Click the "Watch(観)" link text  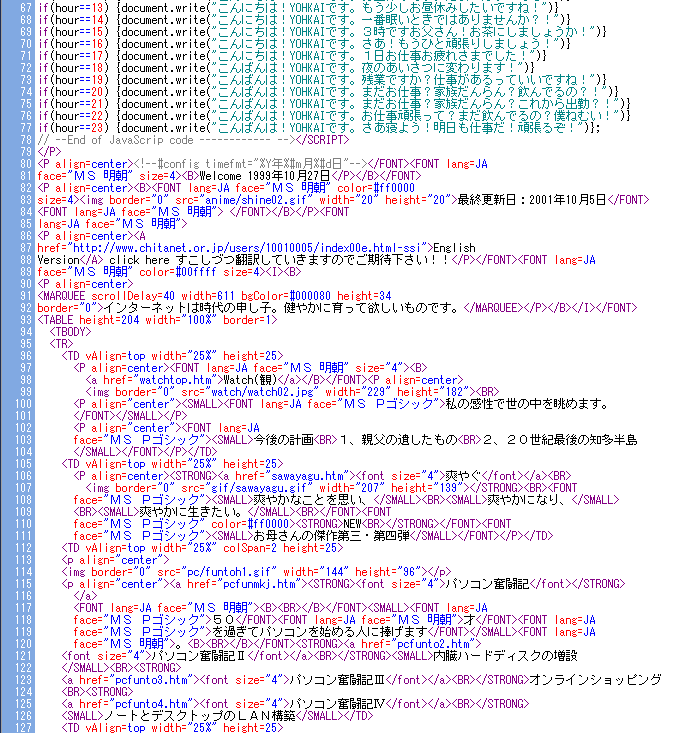tap(250, 380)
